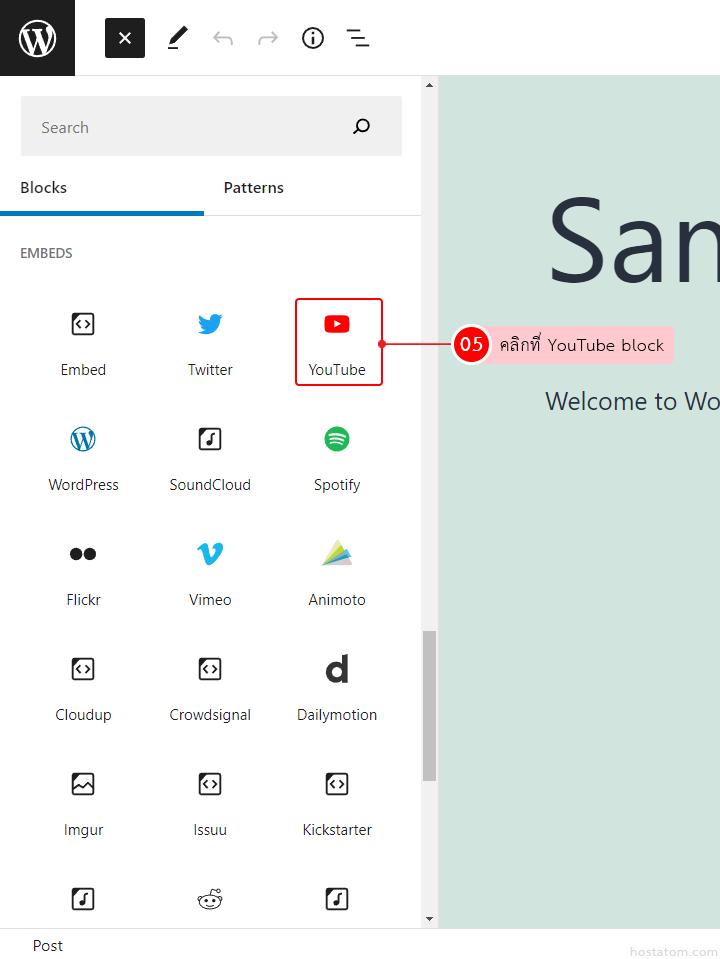This screenshot has width=720, height=959.
Task: Click the WordPress logo button
Action: [37, 38]
